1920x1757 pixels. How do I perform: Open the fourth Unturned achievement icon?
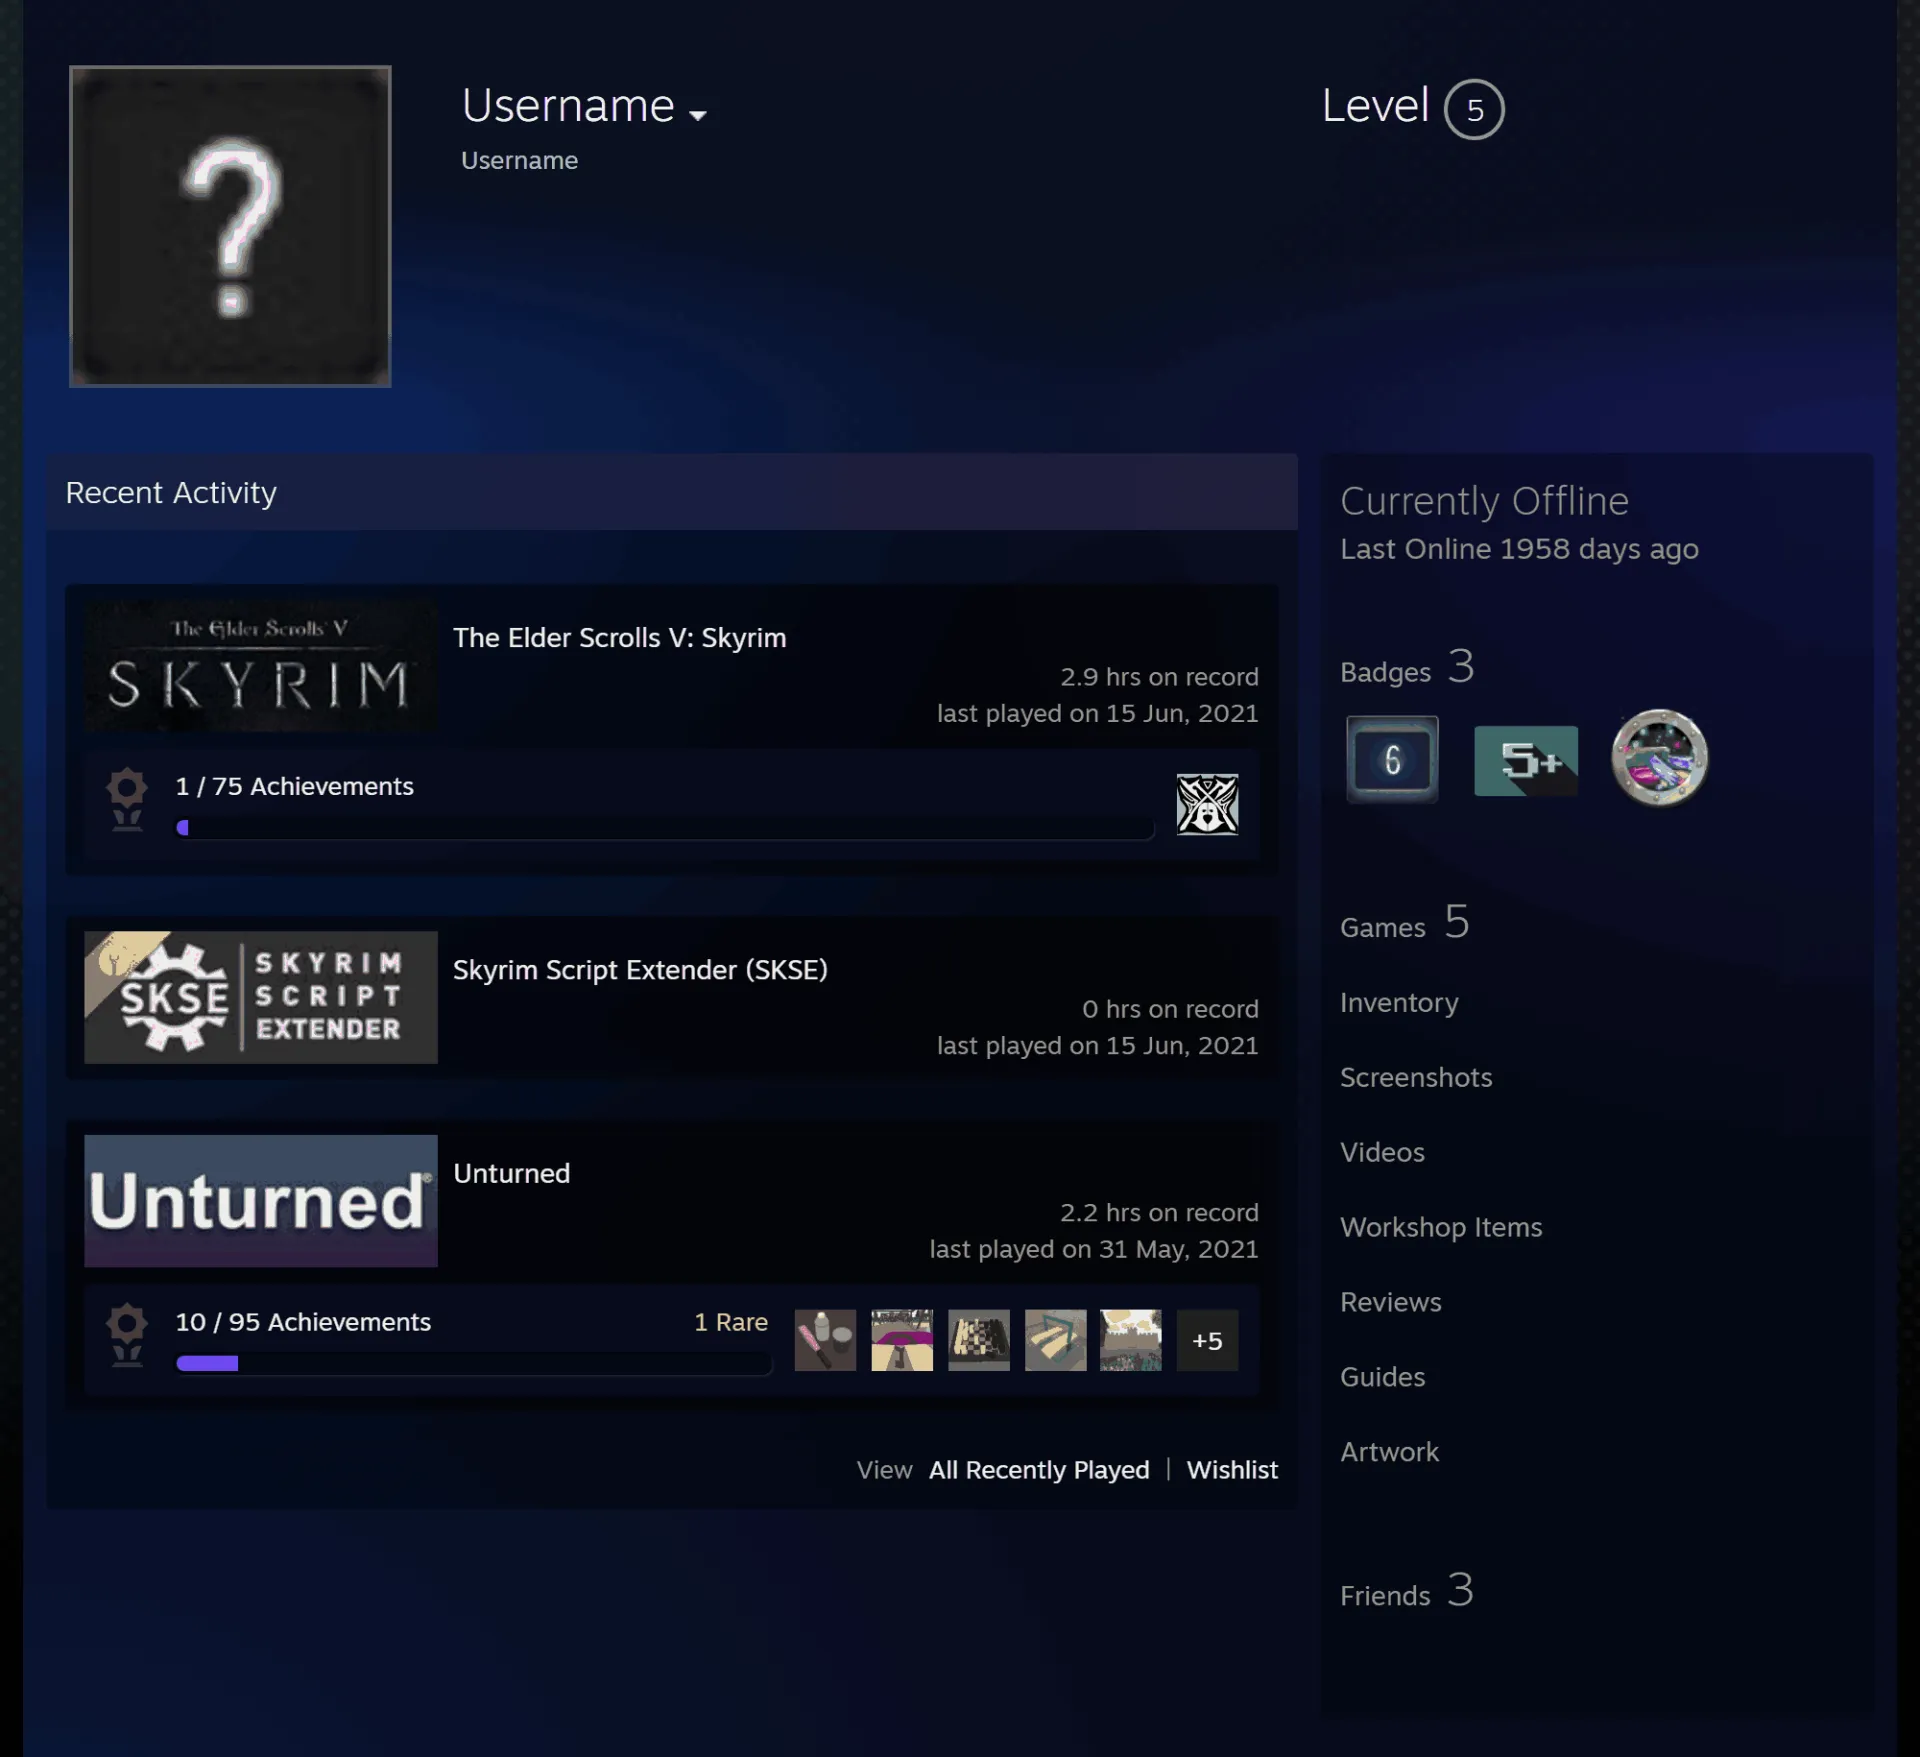pyautogui.click(x=1055, y=1340)
